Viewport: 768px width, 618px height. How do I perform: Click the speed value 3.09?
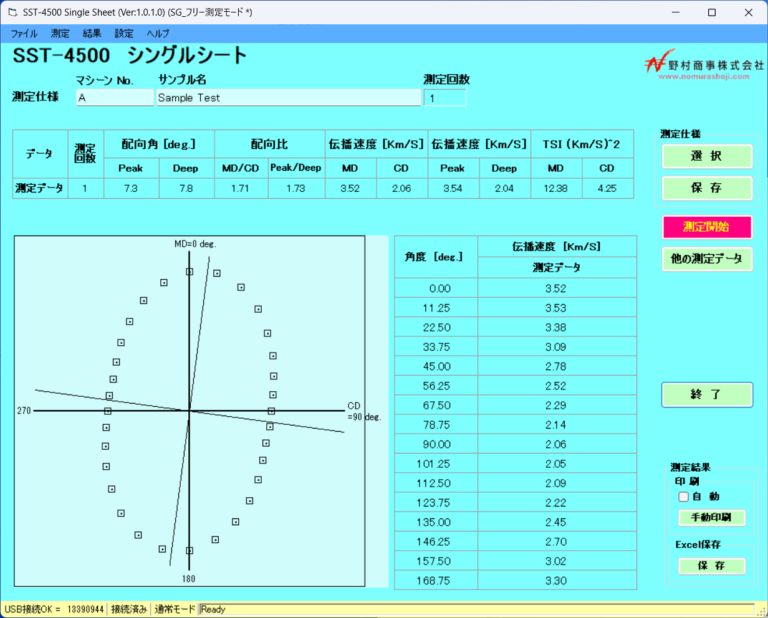click(556, 347)
